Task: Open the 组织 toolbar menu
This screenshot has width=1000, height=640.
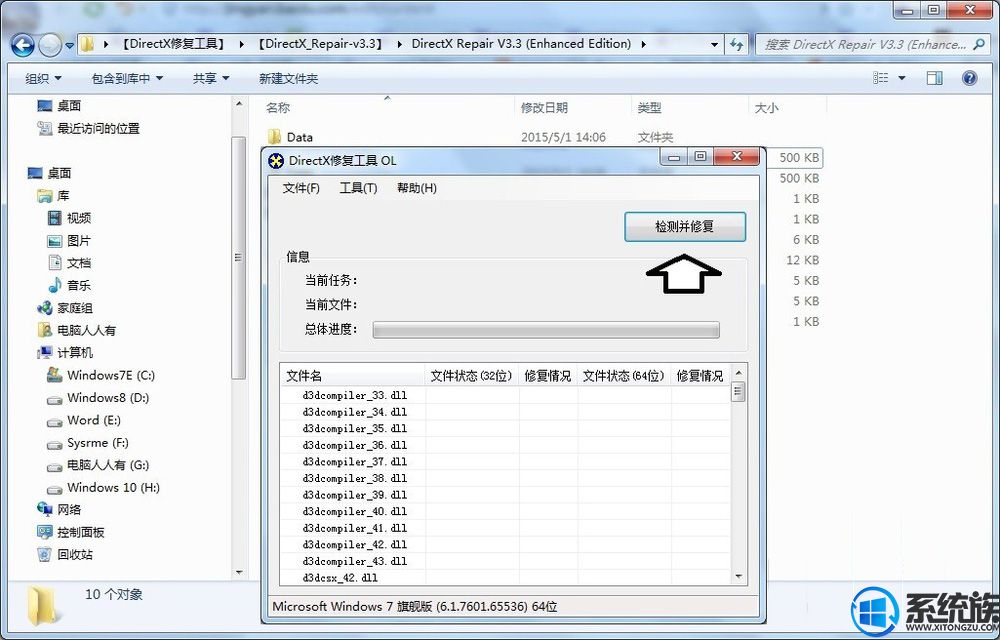Action: (x=43, y=78)
